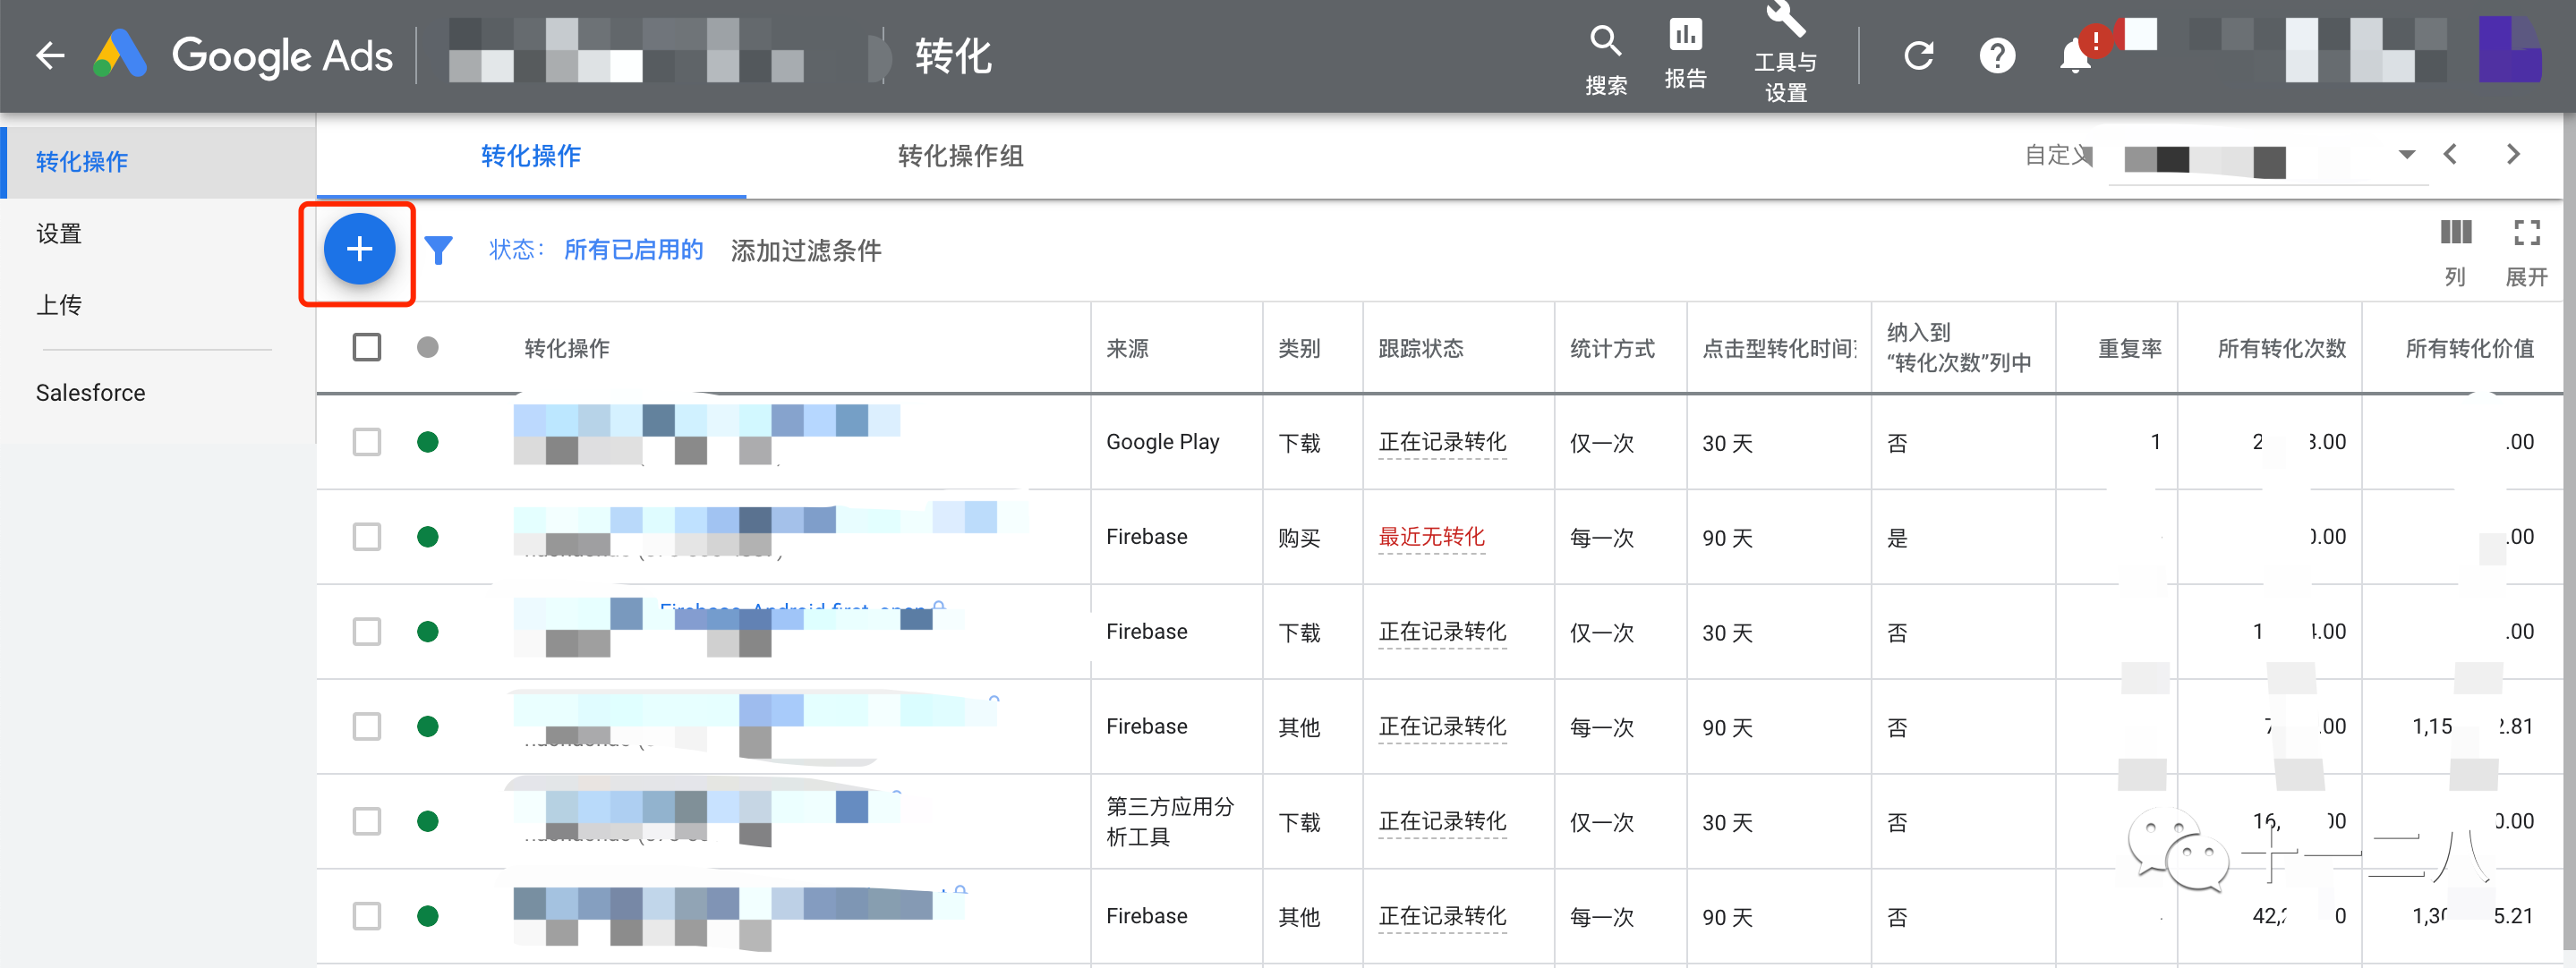Viewport: 2576px width, 968px height.
Task: Open Salesforce from the left sidebar
Action: click(x=90, y=392)
